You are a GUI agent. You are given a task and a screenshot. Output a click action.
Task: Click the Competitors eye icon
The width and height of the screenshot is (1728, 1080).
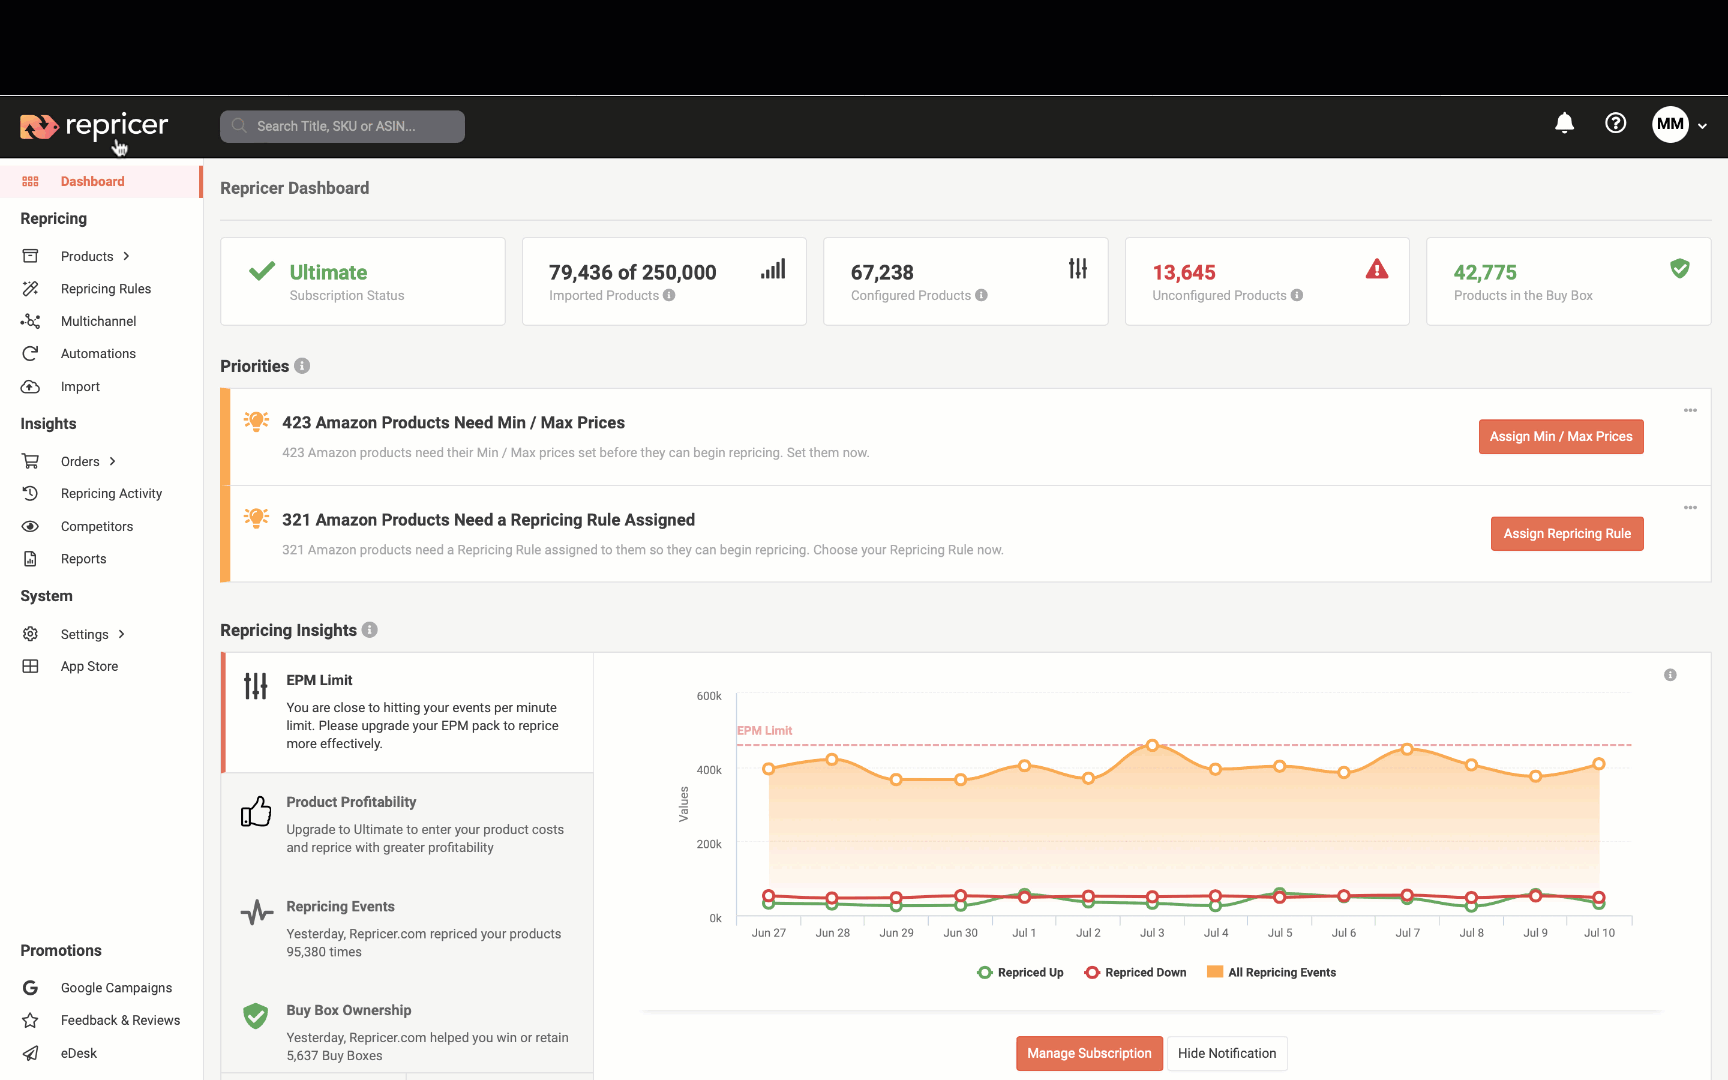[x=30, y=527]
